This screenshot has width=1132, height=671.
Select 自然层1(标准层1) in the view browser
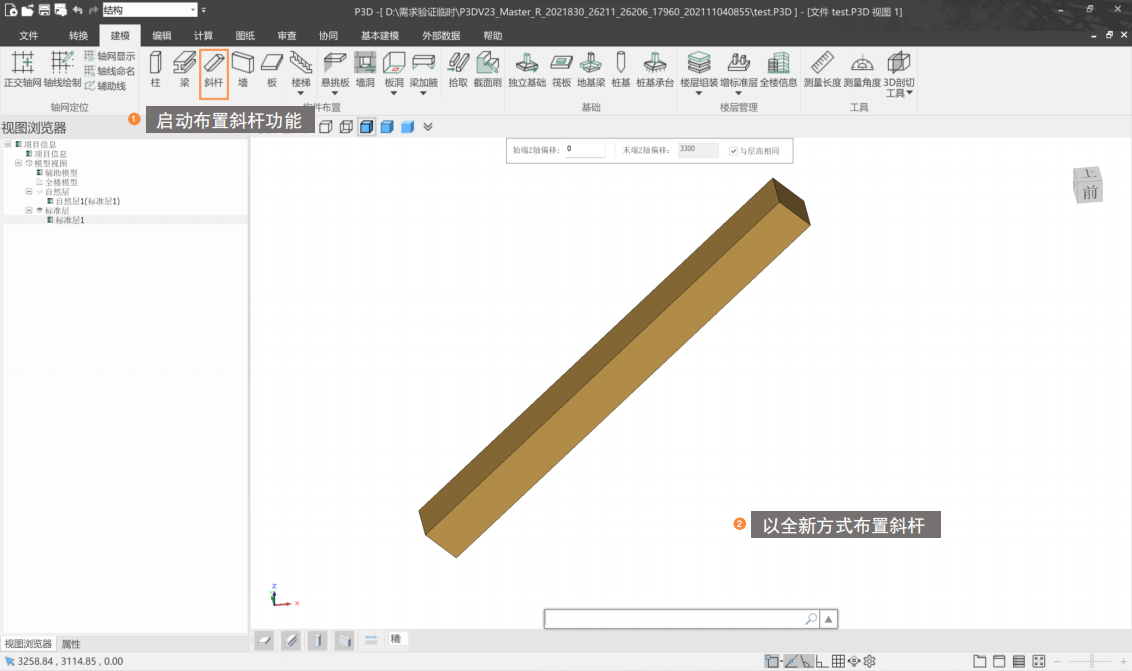click(87, 201)
